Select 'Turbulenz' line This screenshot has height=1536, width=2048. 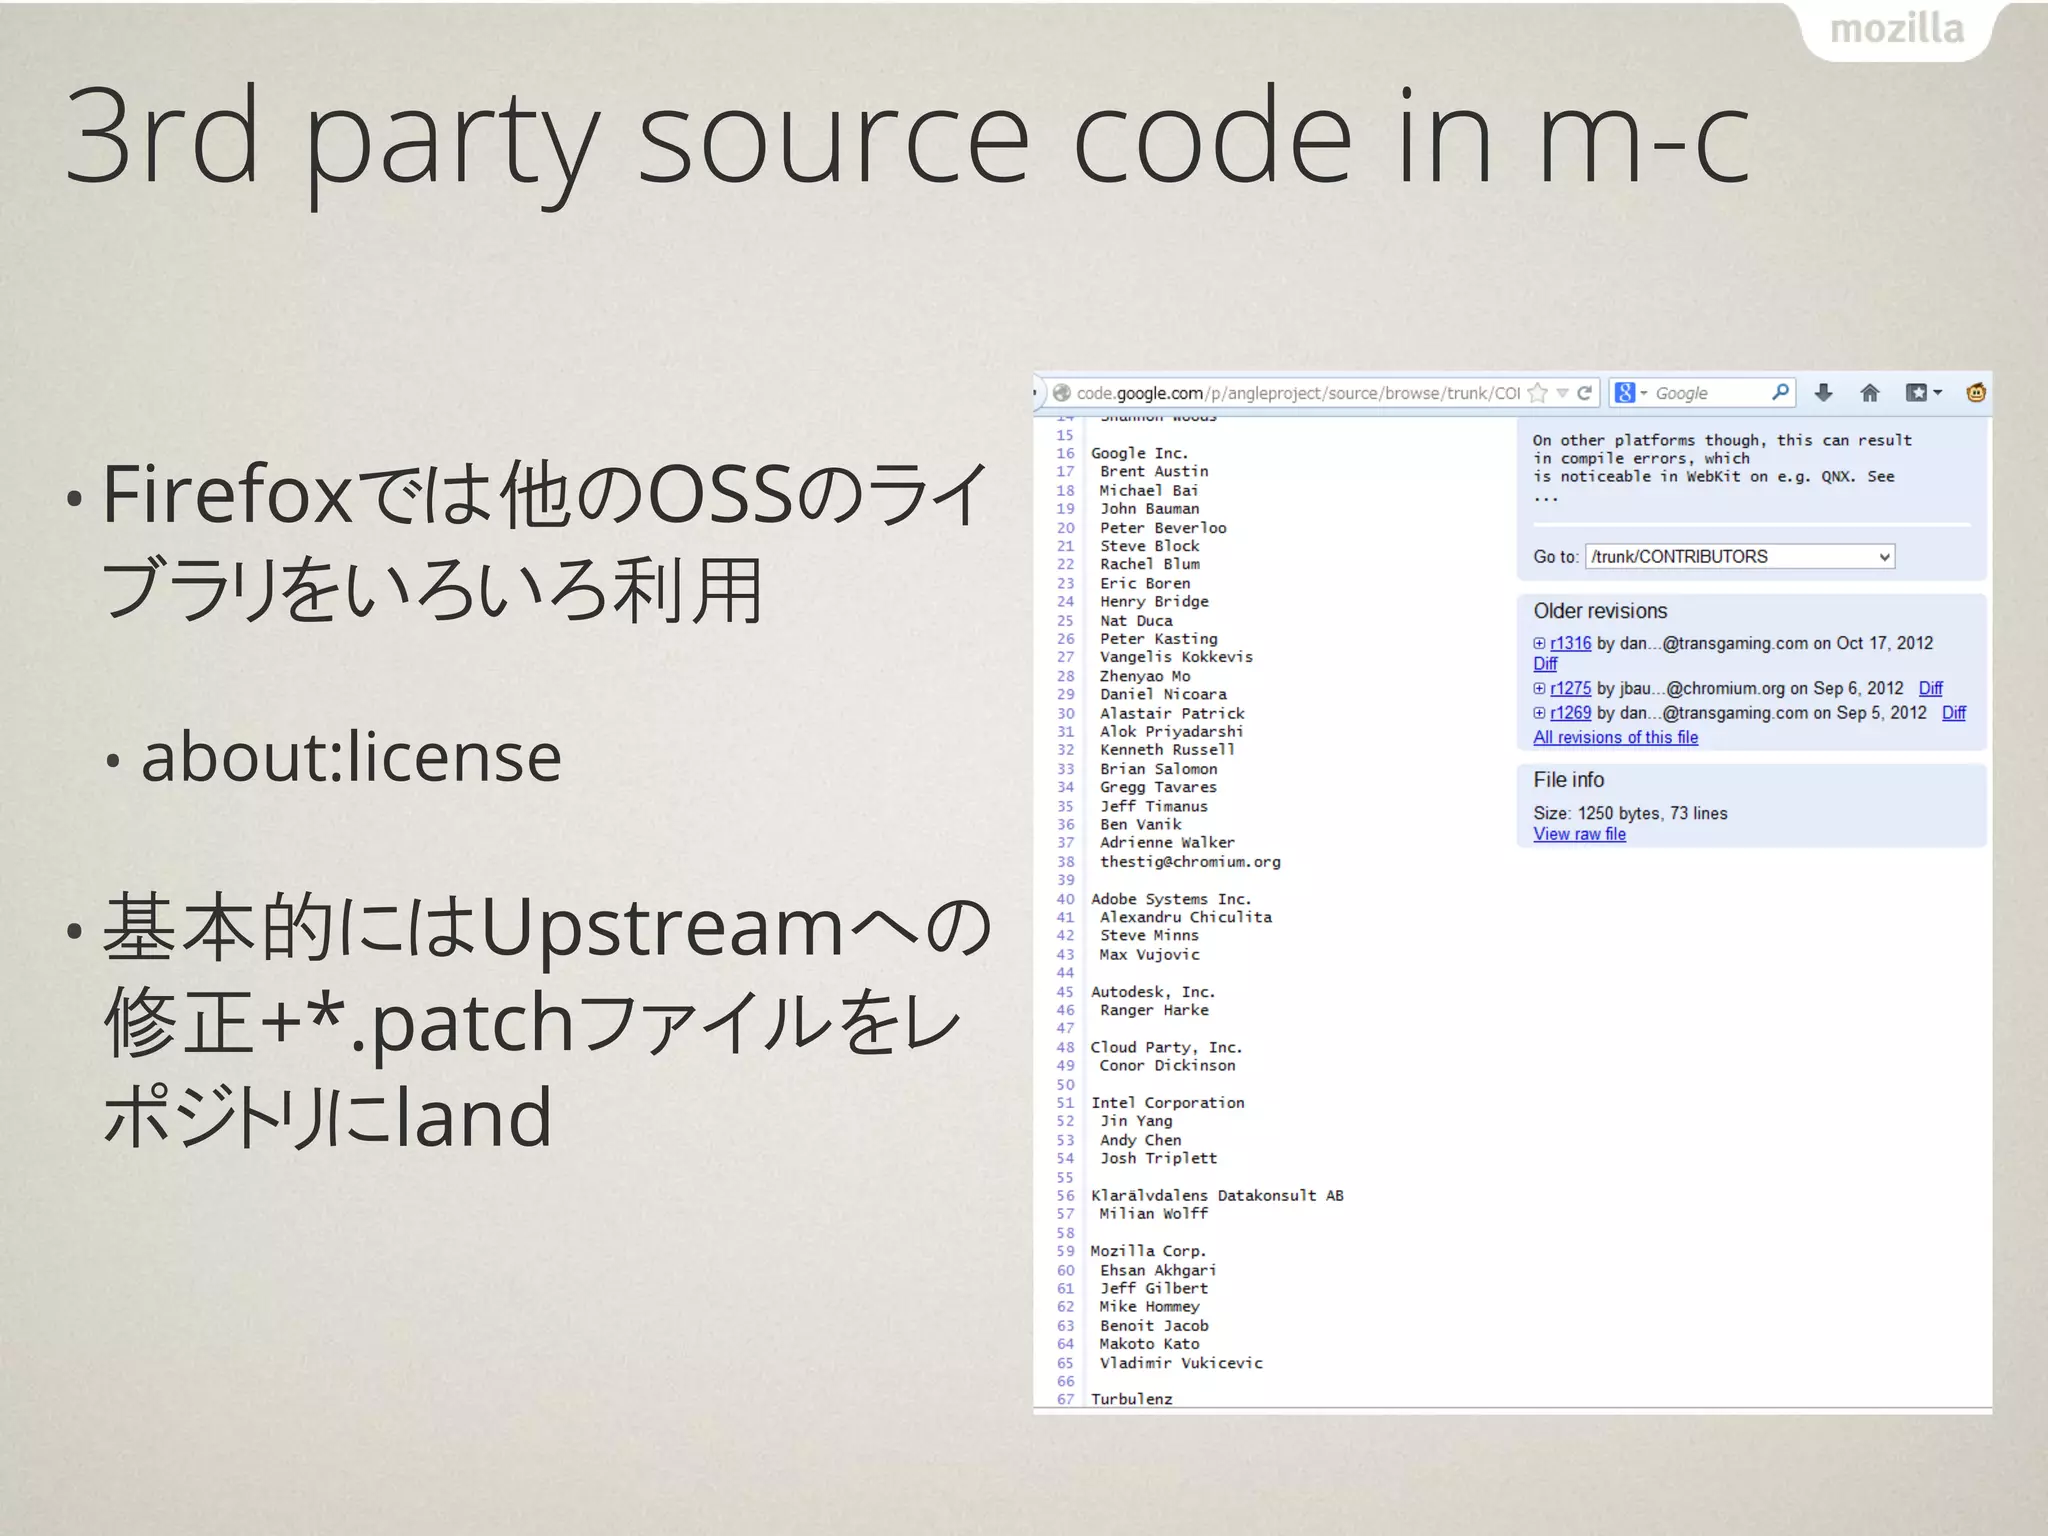pos(1131,1399)
